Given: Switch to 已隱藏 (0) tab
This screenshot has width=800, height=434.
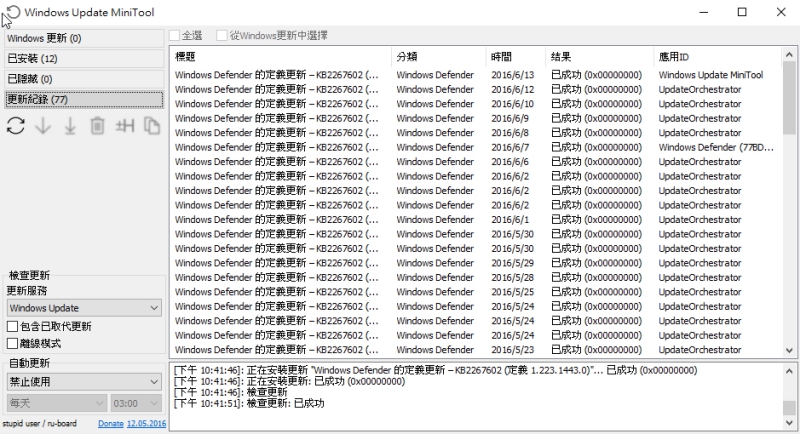Looking at the screenshot, I should click(84, 79).
